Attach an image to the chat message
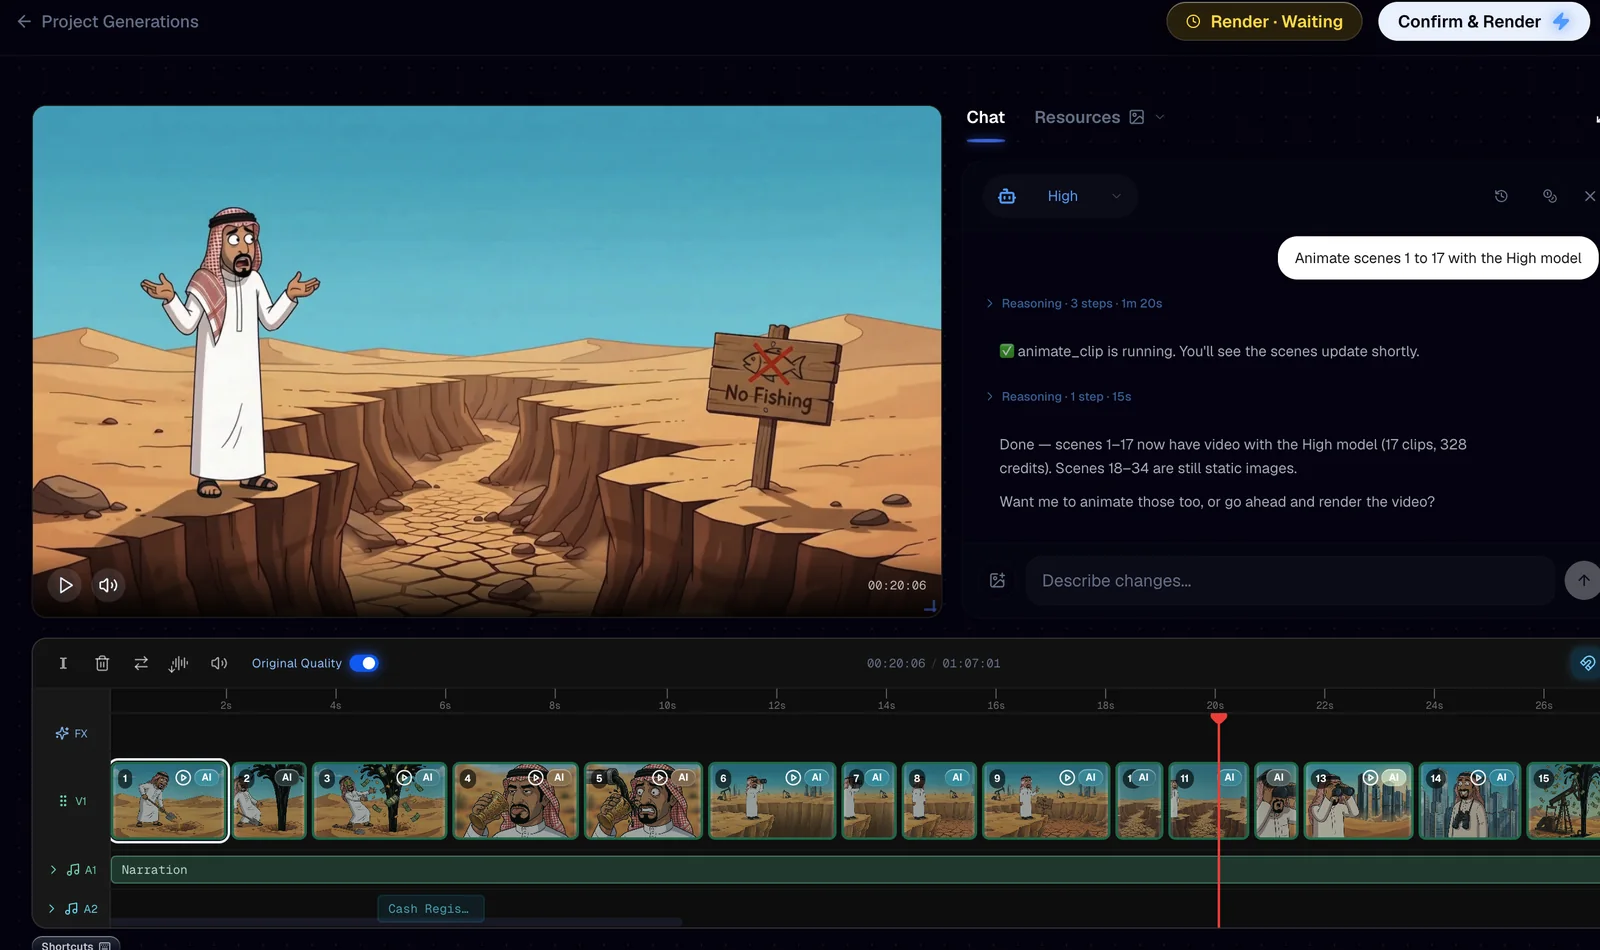Viewport: 1600px width, 950px height. coord(997,581)
